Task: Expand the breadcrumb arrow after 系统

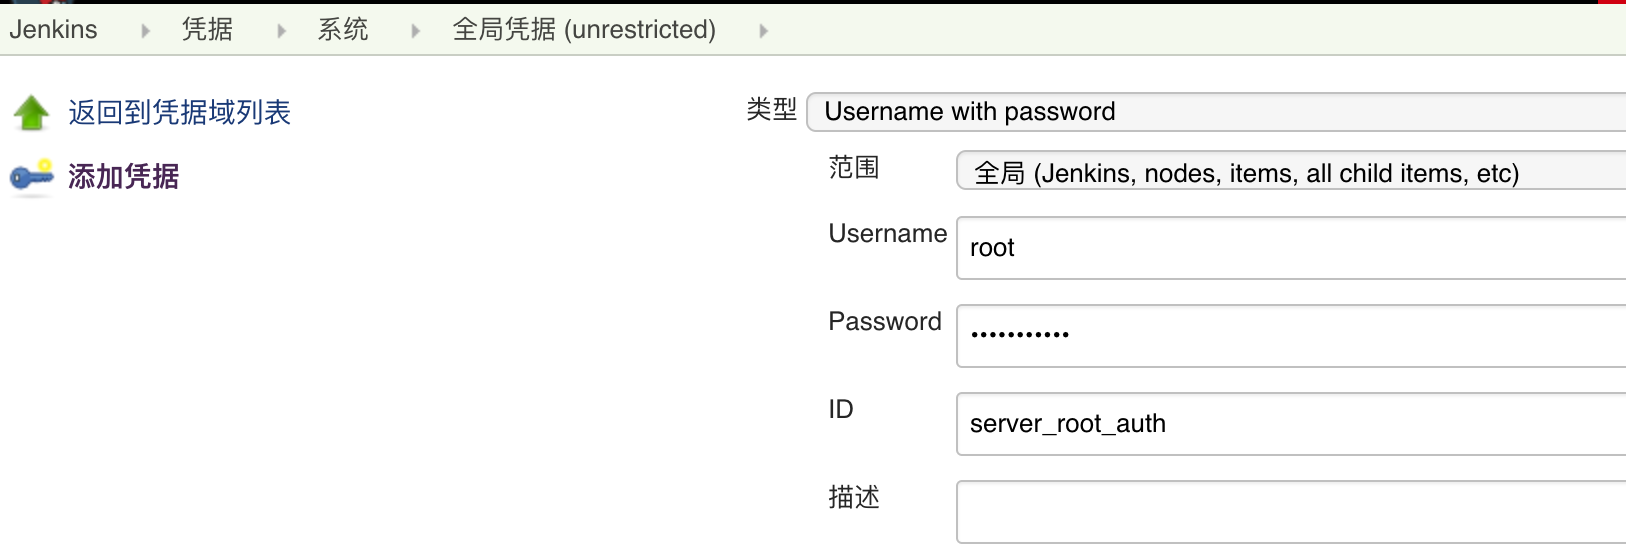Action: pyautogui.click(x=416, y=31)
